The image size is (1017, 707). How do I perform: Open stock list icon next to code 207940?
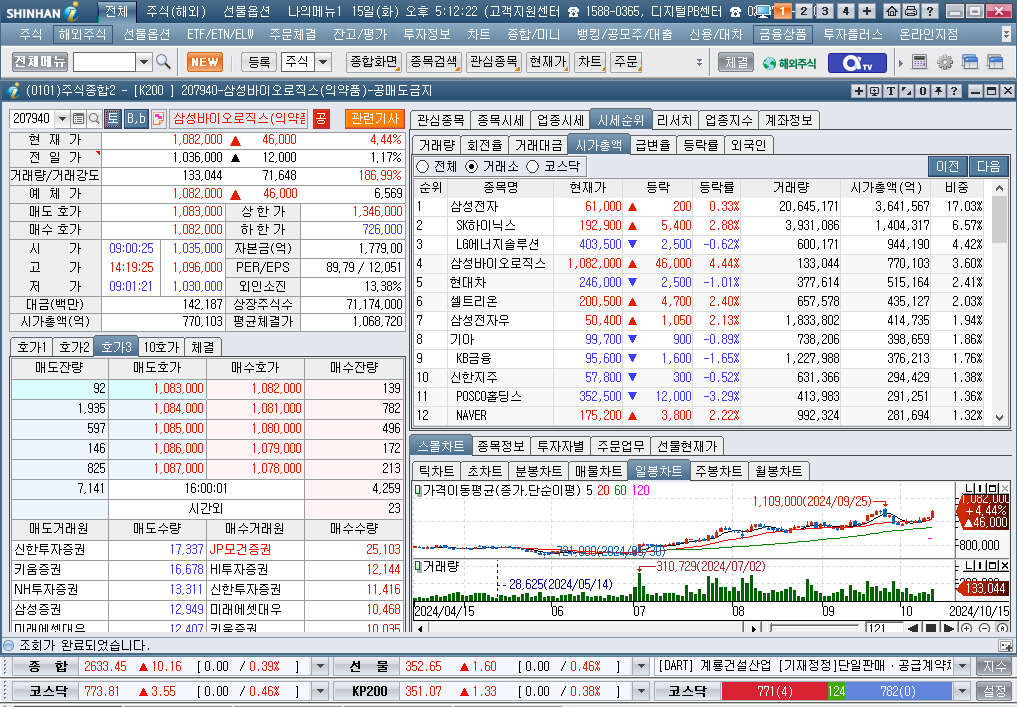78,119
